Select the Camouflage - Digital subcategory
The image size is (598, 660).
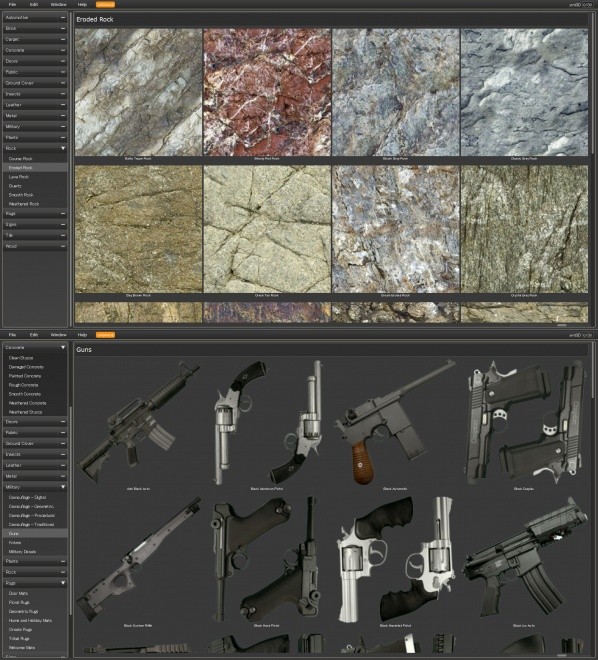pyautogui.click(x=35, y=497)
